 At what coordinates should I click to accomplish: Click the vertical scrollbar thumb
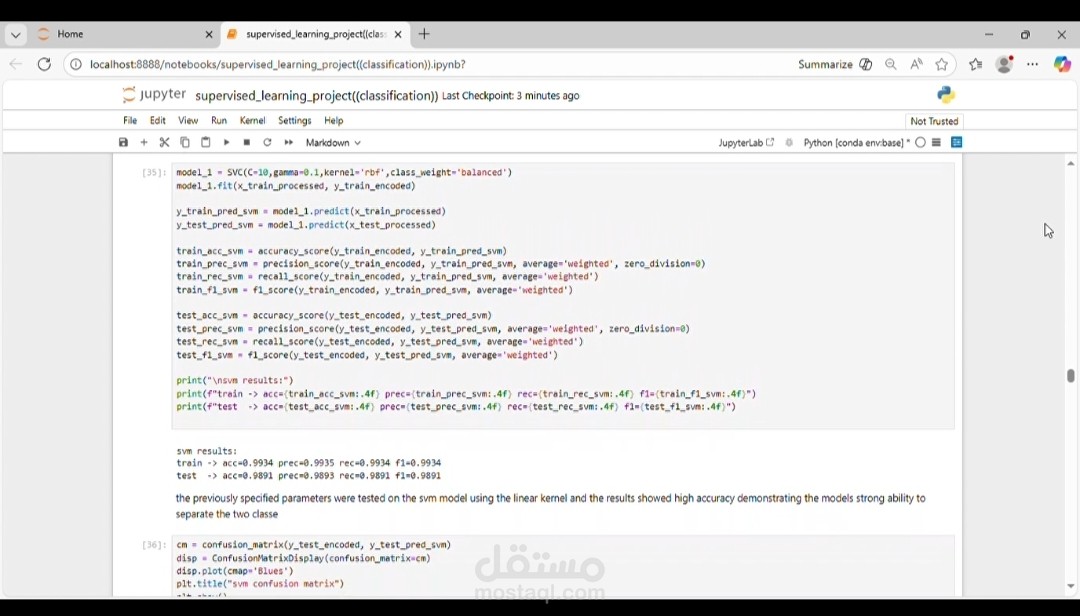tap(1070, 376)
